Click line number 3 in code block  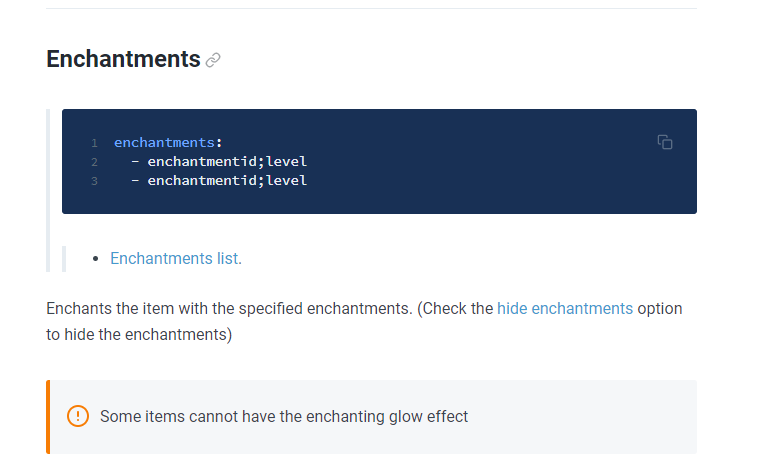tap(94, 181)
